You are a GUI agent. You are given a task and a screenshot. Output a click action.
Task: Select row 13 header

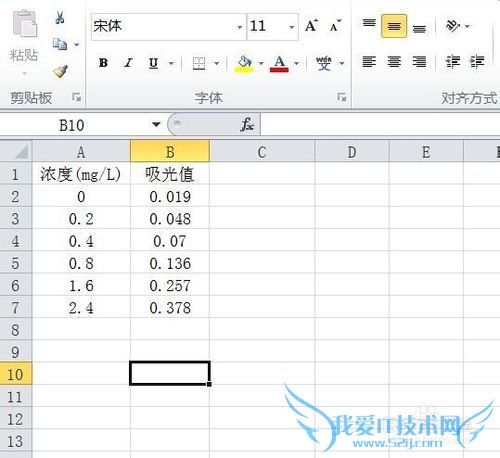(x=15, y=441)
